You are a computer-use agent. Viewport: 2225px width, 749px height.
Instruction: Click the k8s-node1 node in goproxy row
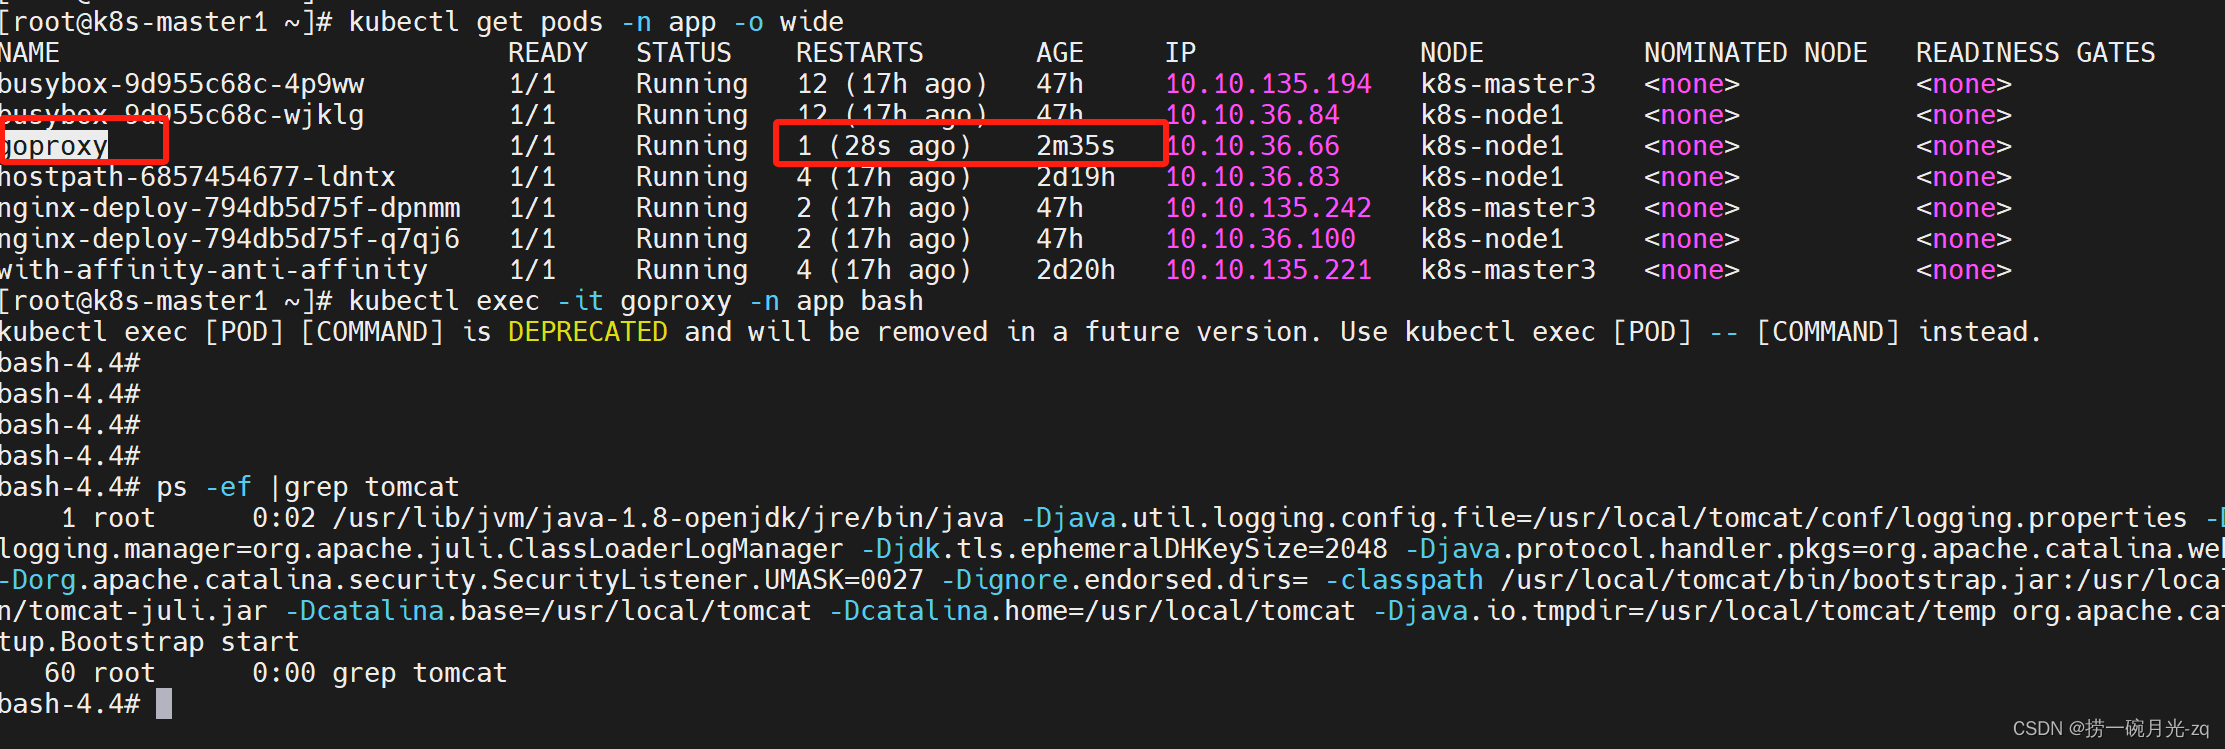[1492, 146]
